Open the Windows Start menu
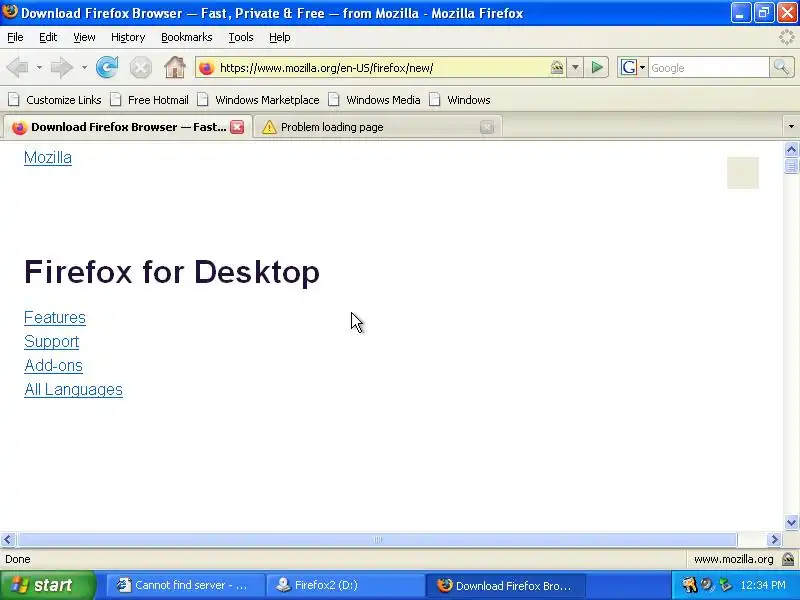The width and height of the screenshot is (800, 600). coord(47,585)
